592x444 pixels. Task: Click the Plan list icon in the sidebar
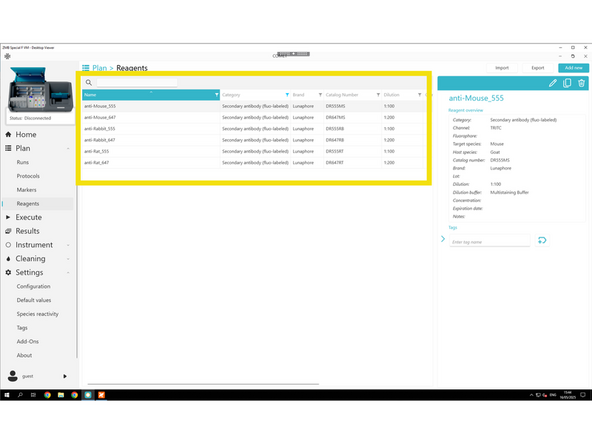click(x=8, y=148)
